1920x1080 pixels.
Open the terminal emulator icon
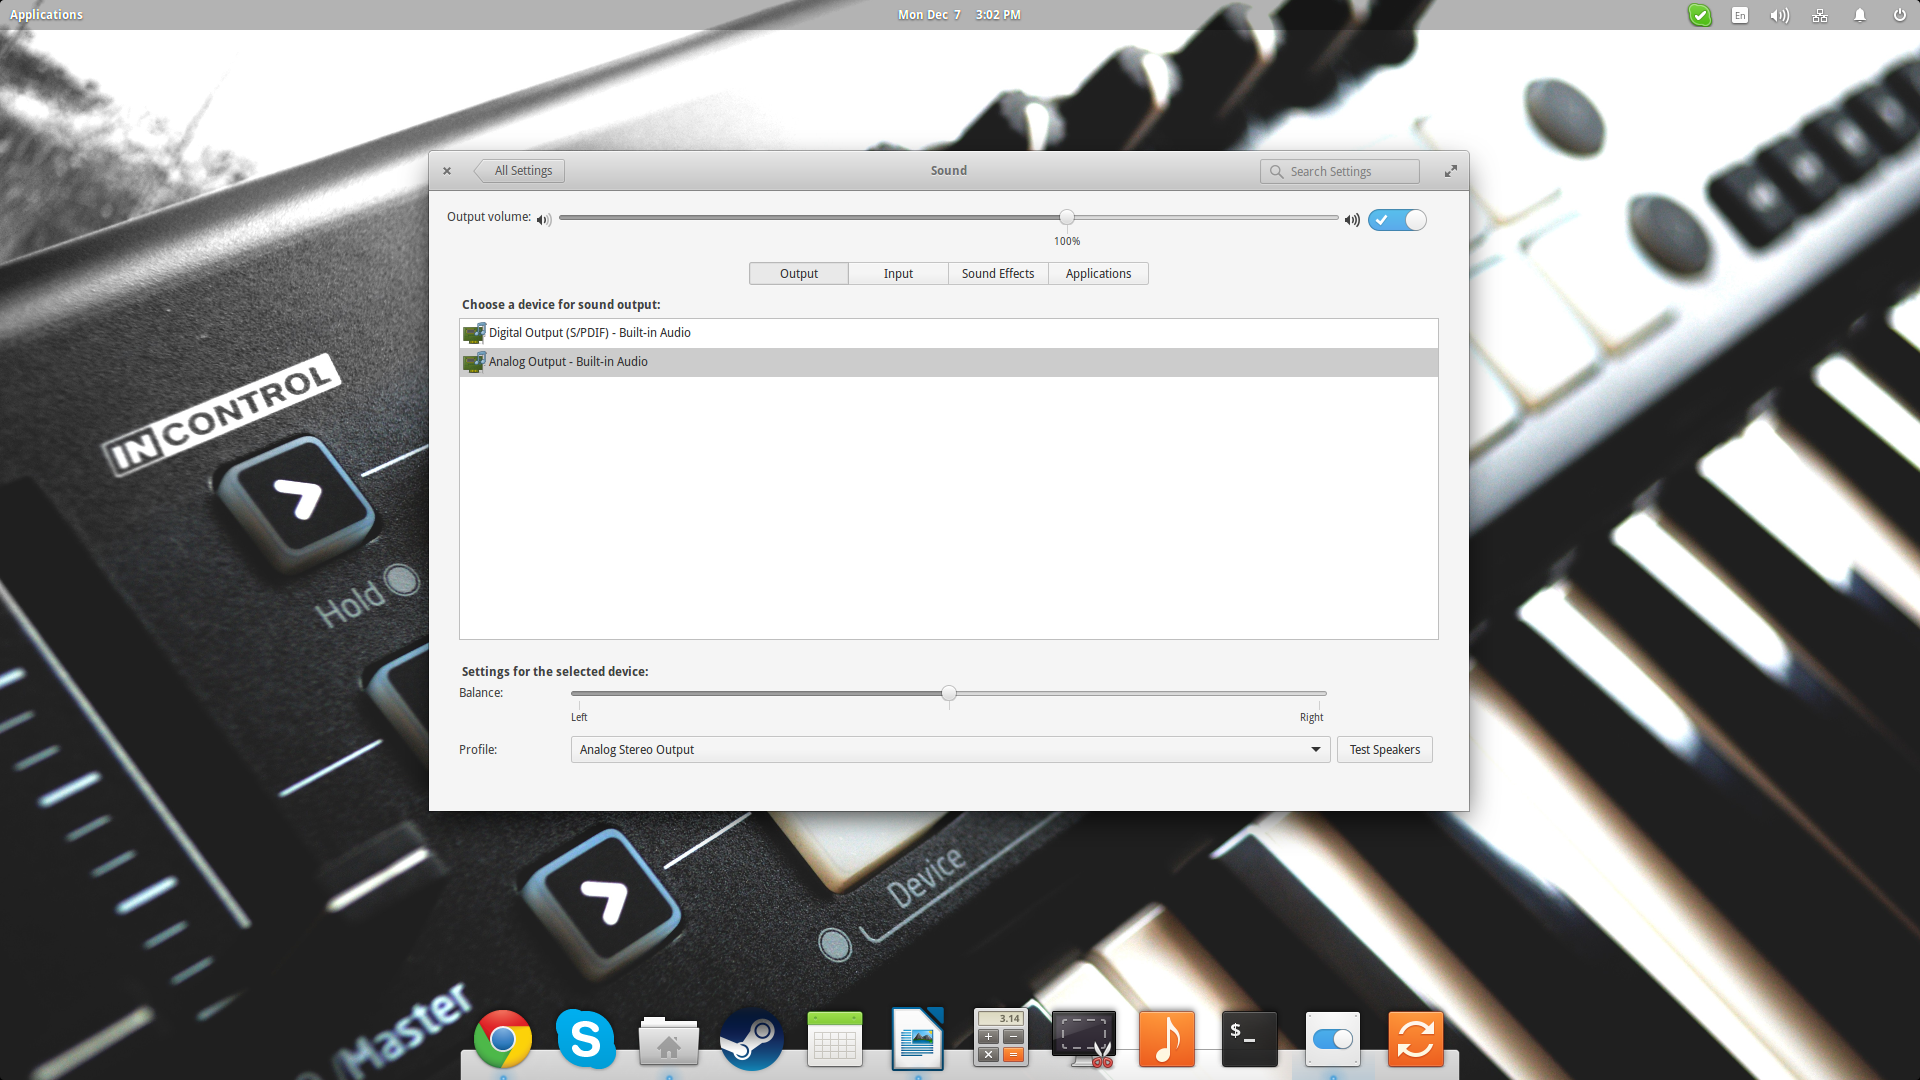(x=1247, y=1038)
